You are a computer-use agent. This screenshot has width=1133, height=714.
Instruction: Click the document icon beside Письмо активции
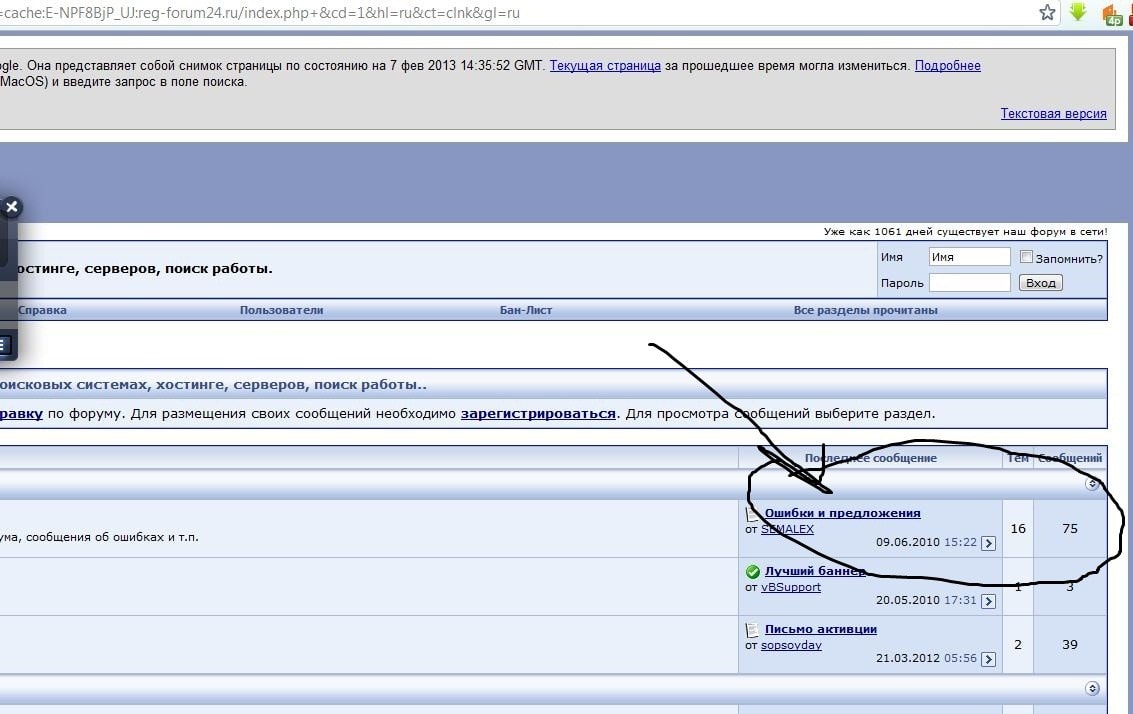pyautogui.click(x=753, y=630)
